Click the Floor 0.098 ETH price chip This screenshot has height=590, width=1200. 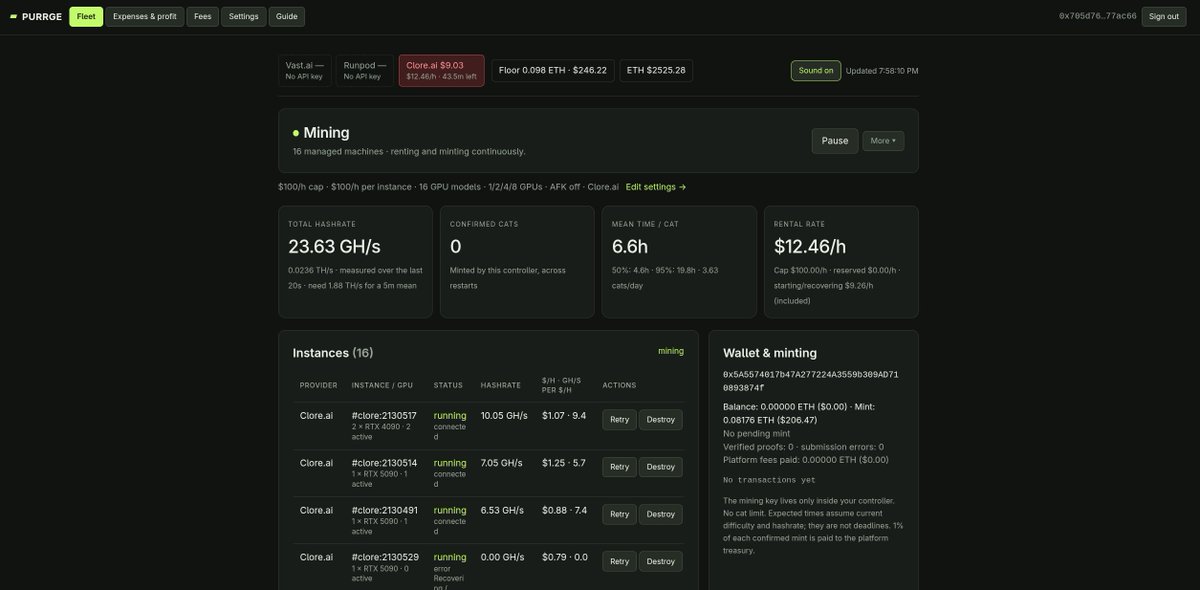553,70
